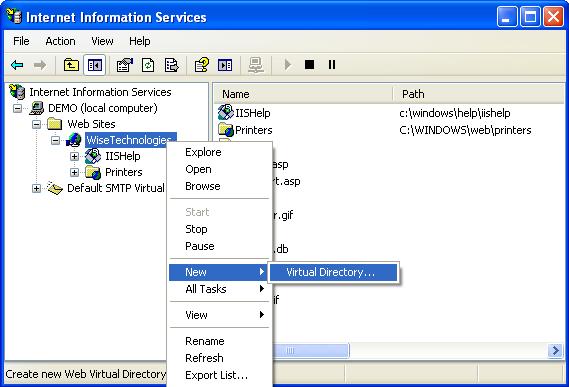Toggle the Show/Hide Console Tree button
The height and width of the screenshot is (387, 569).
click(94, 65)
